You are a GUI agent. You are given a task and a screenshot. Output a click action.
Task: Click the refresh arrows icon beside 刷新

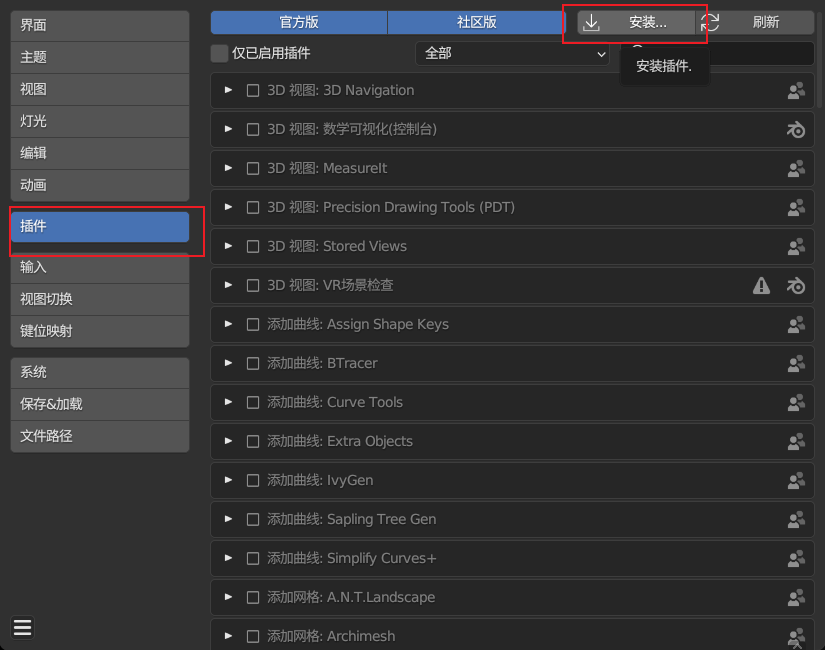[x=710, y=23]
